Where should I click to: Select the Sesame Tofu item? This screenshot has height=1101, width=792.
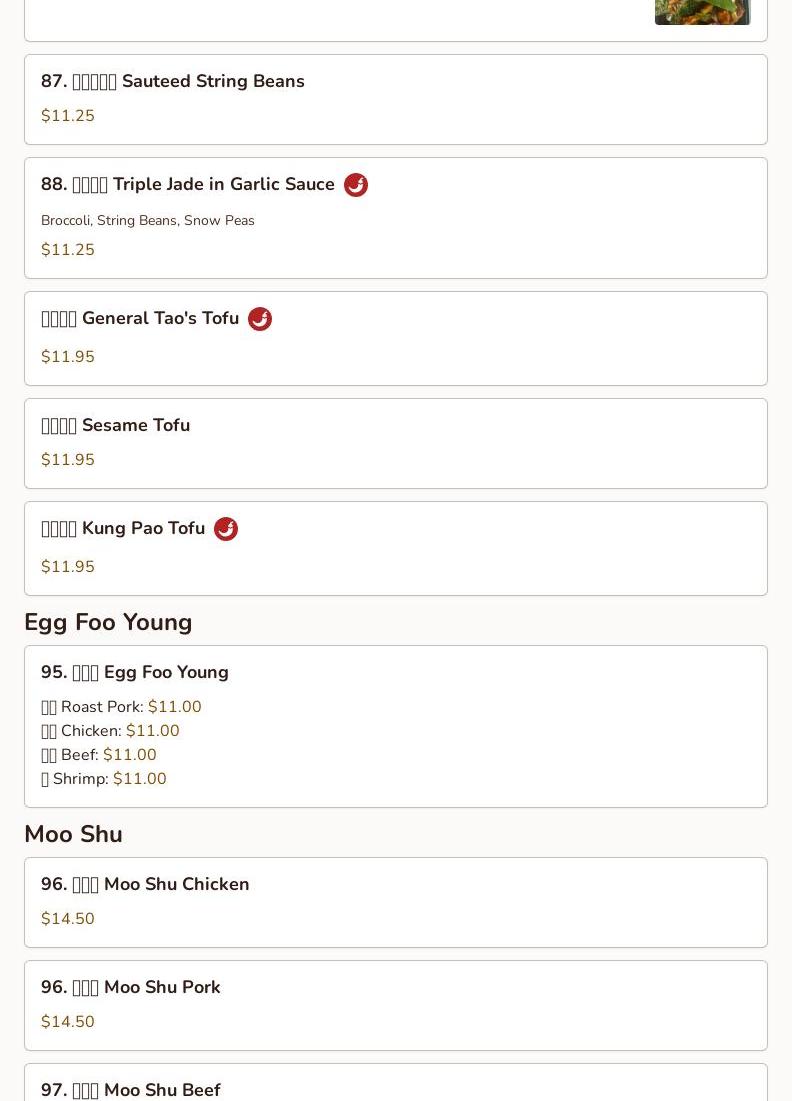[396, 444]
